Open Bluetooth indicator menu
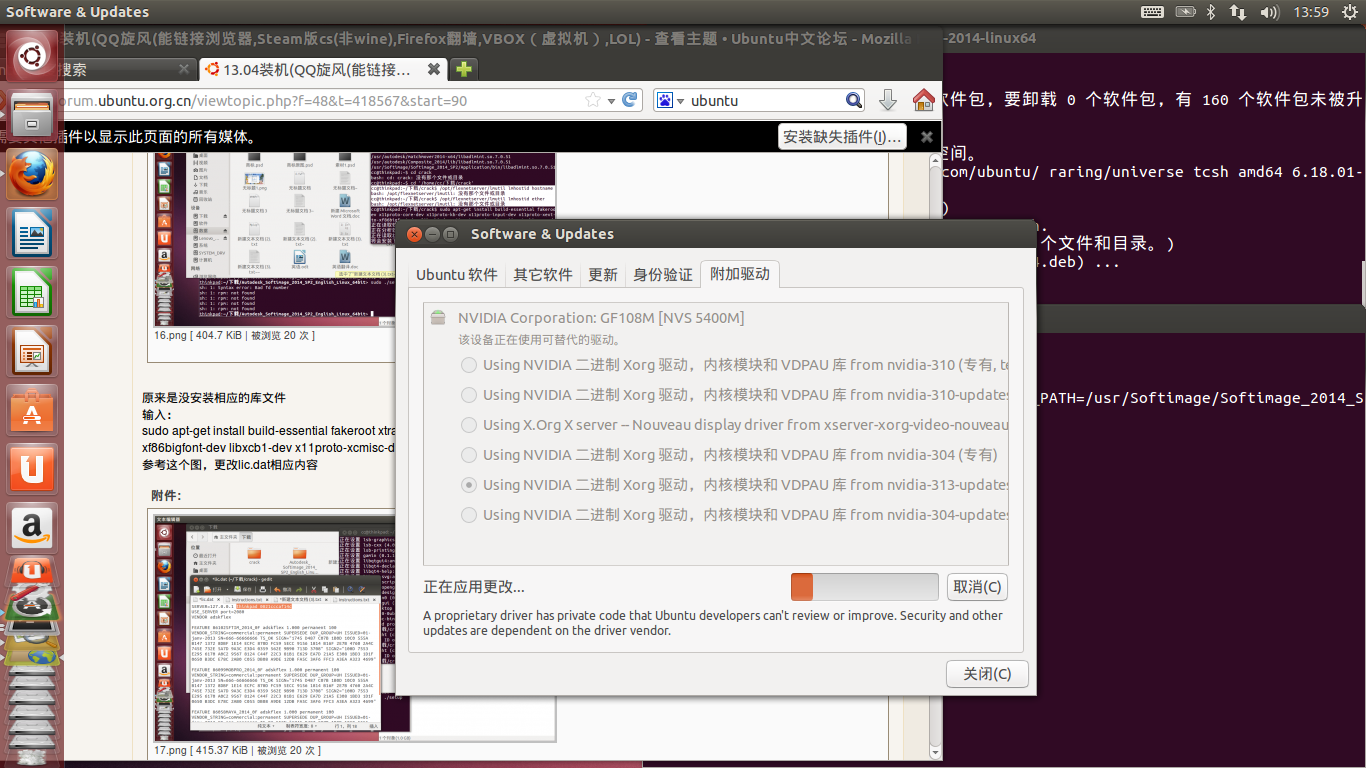This screenshot has width=1366, height=768. tap(1210, 12)
